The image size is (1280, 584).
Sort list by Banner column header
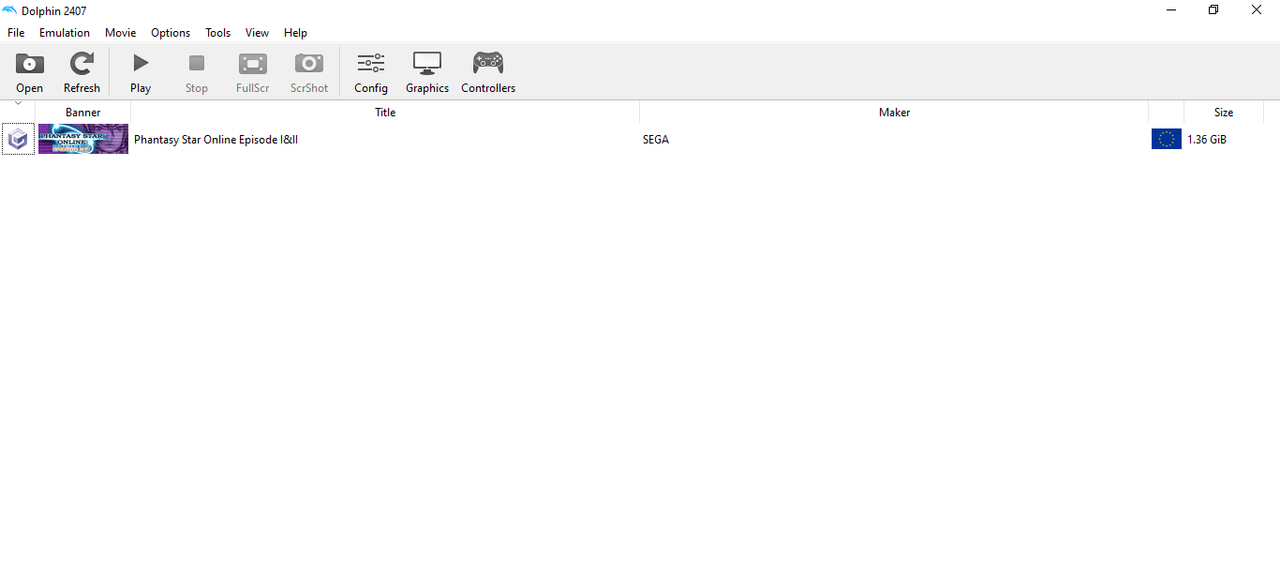pyautogui.click(x=83, y=112)
